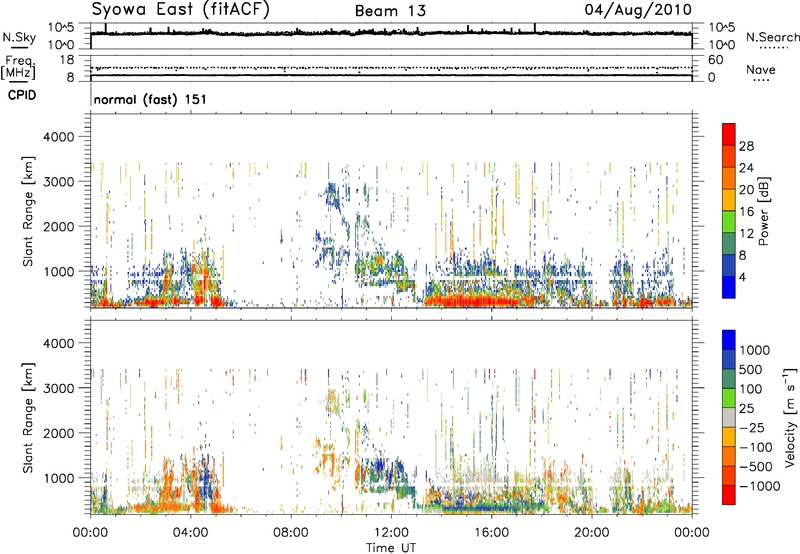Viewport: 800px width, 554px height.
Task: Click the '04:00' time axis label
Action: [x=190, y=533]
